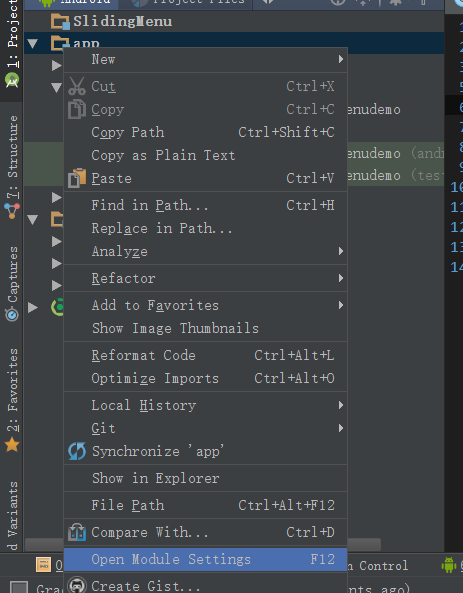The width and height of the screenshot is (463, 593).
Task: Click the Create Gist GitHub icon
Action: point(77,585)
